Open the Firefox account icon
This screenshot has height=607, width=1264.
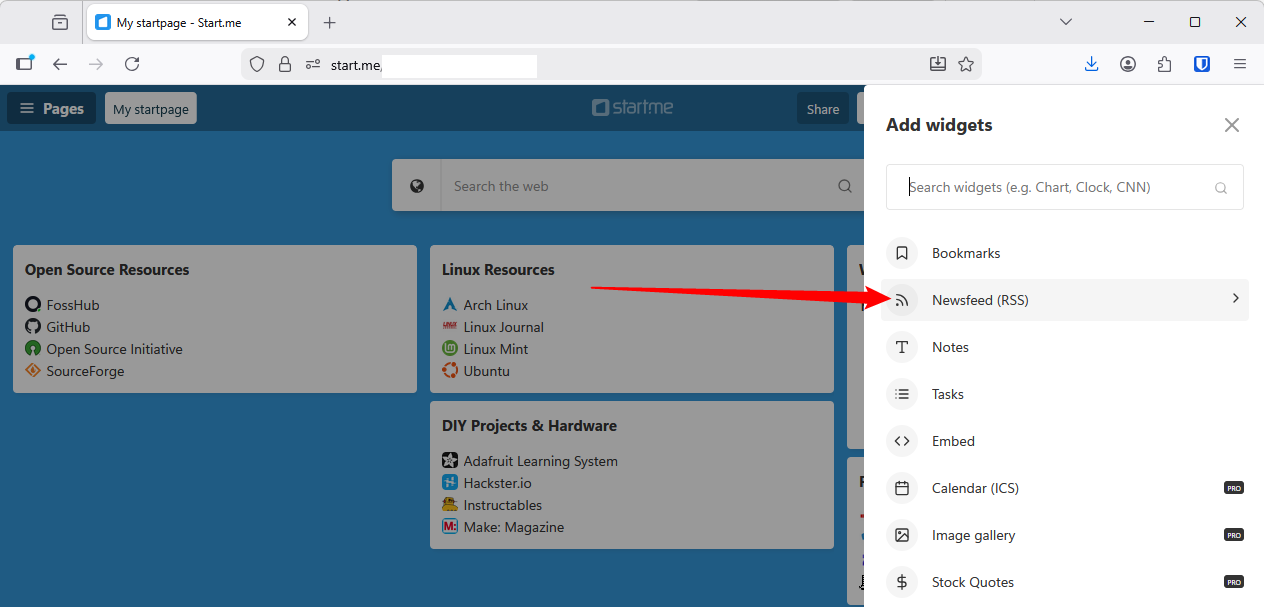(x=1128, y=64)
